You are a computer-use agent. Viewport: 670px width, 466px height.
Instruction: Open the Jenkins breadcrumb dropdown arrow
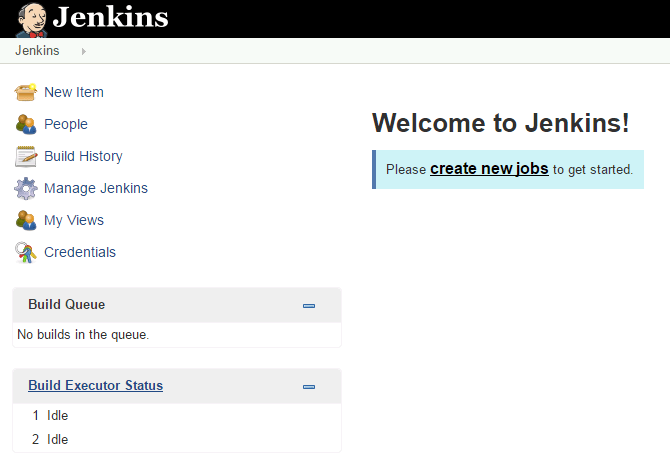tap(84, 51)
